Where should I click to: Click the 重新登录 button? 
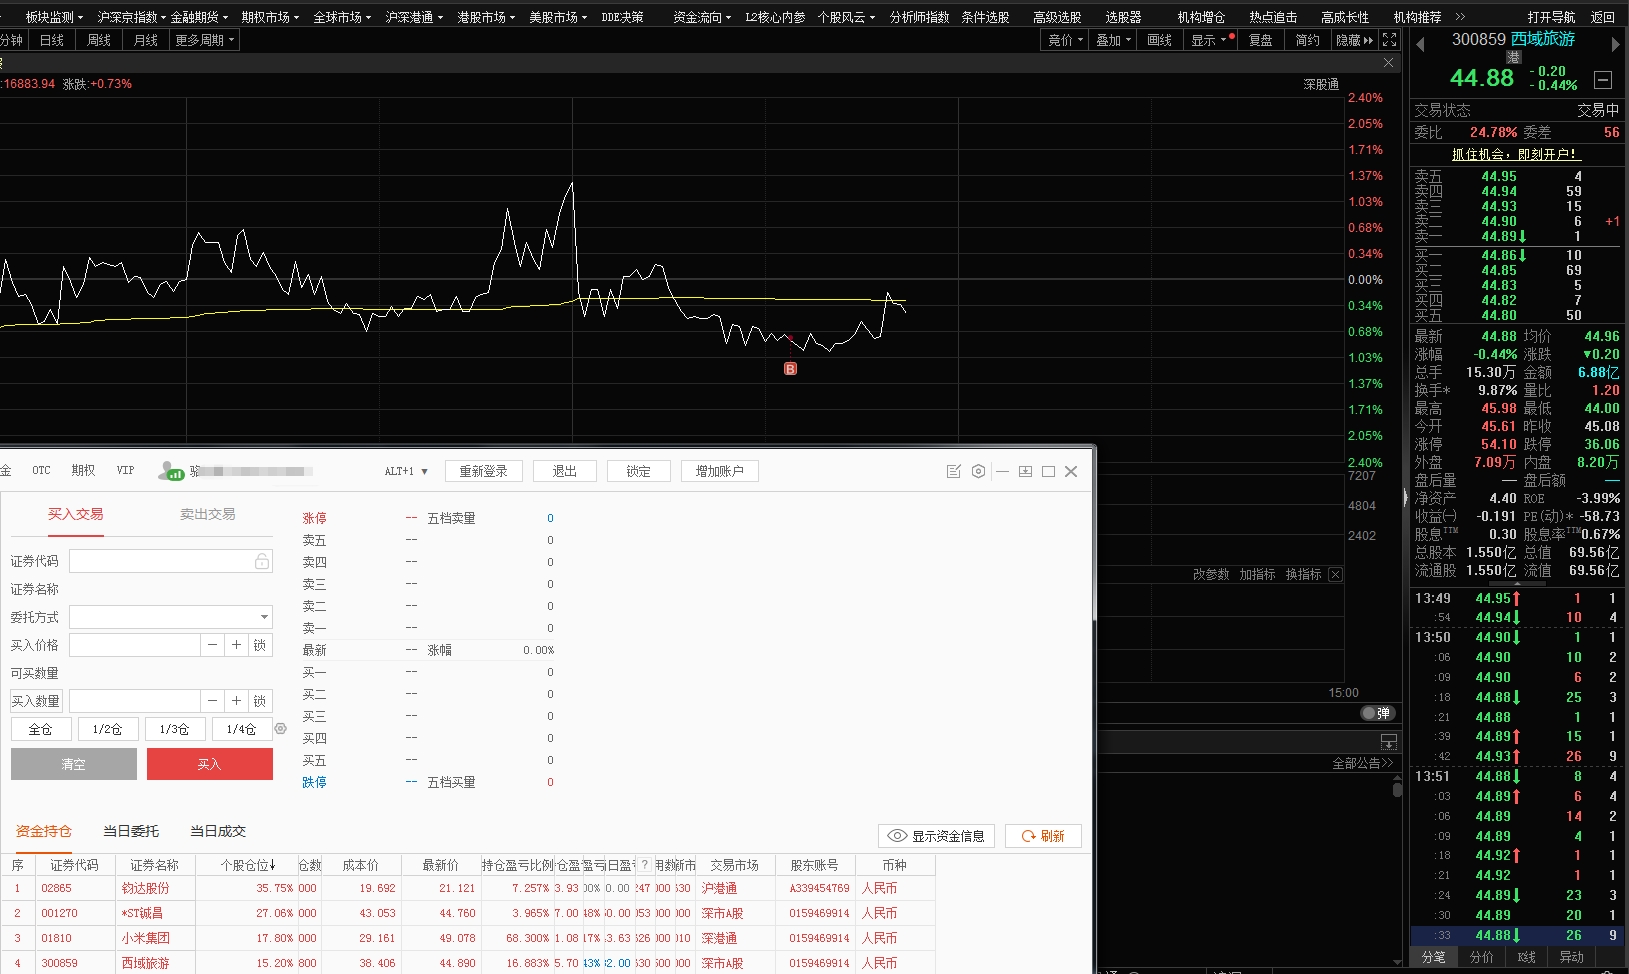tap(484, 471)
